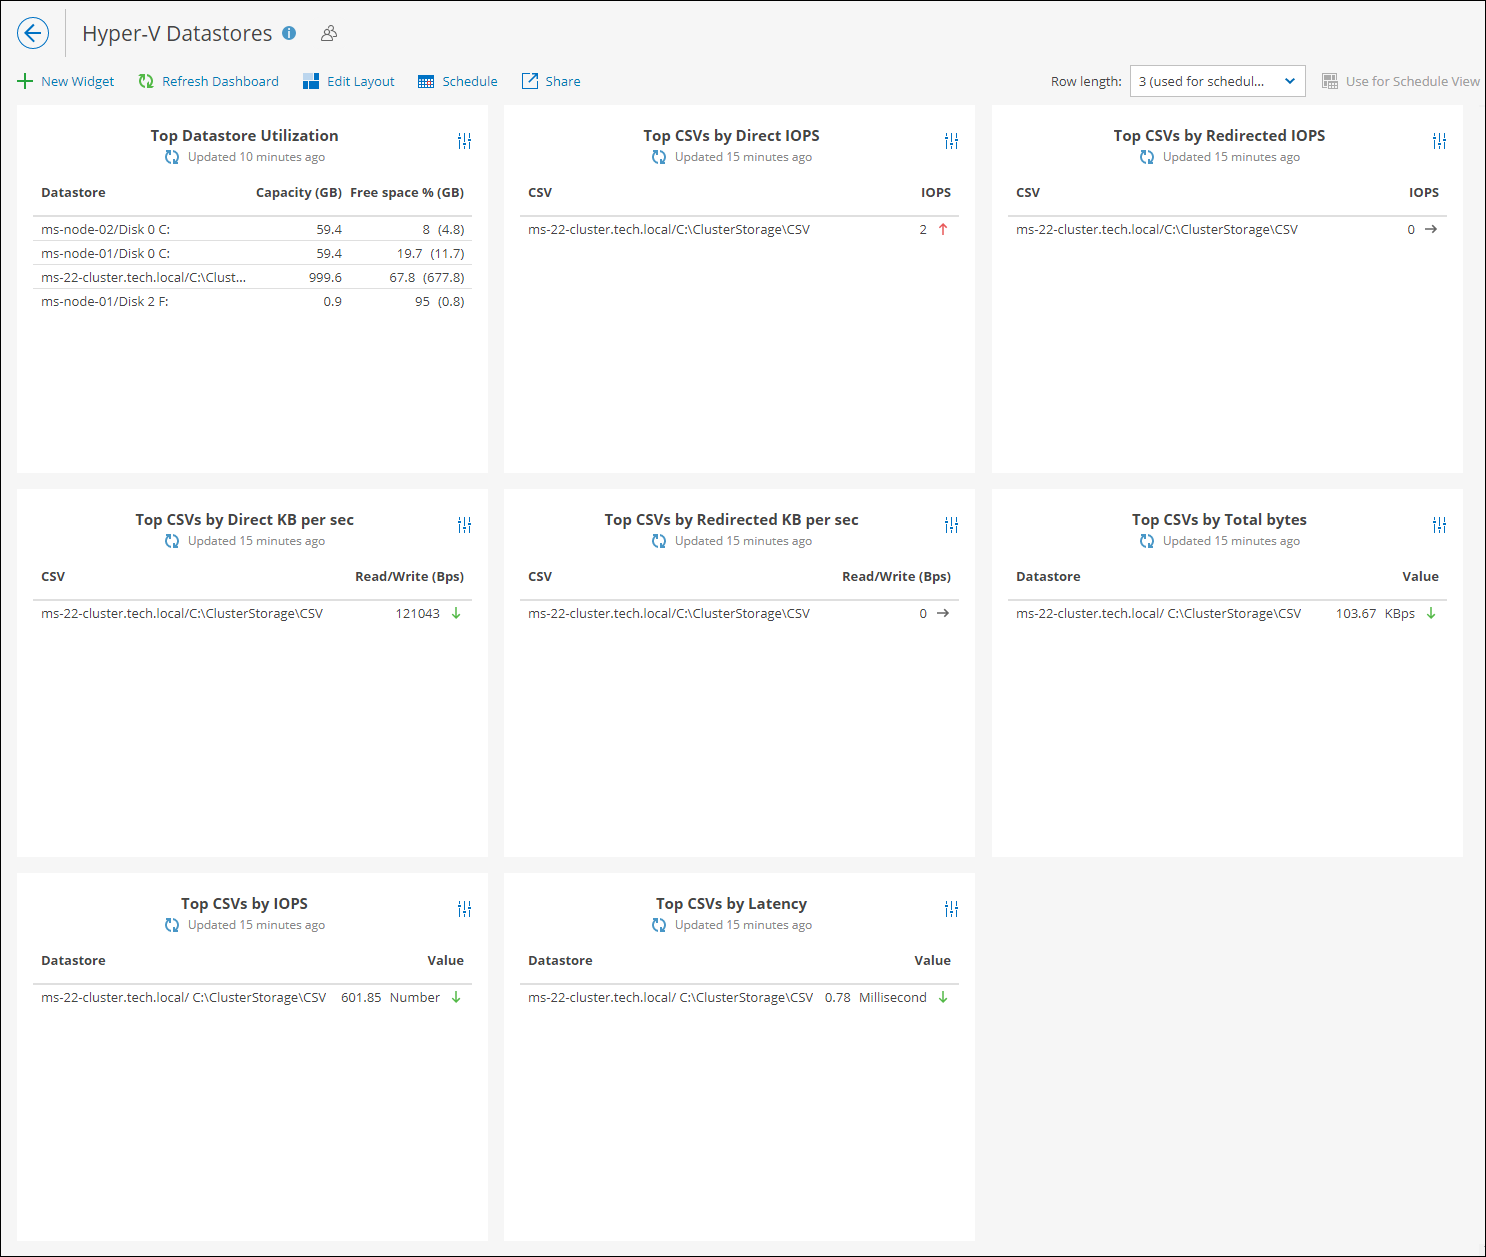Select the ms-node-02/Disk 0 C: datastore row
This screenshot has height=1257, width=1486.
[252, 229]
